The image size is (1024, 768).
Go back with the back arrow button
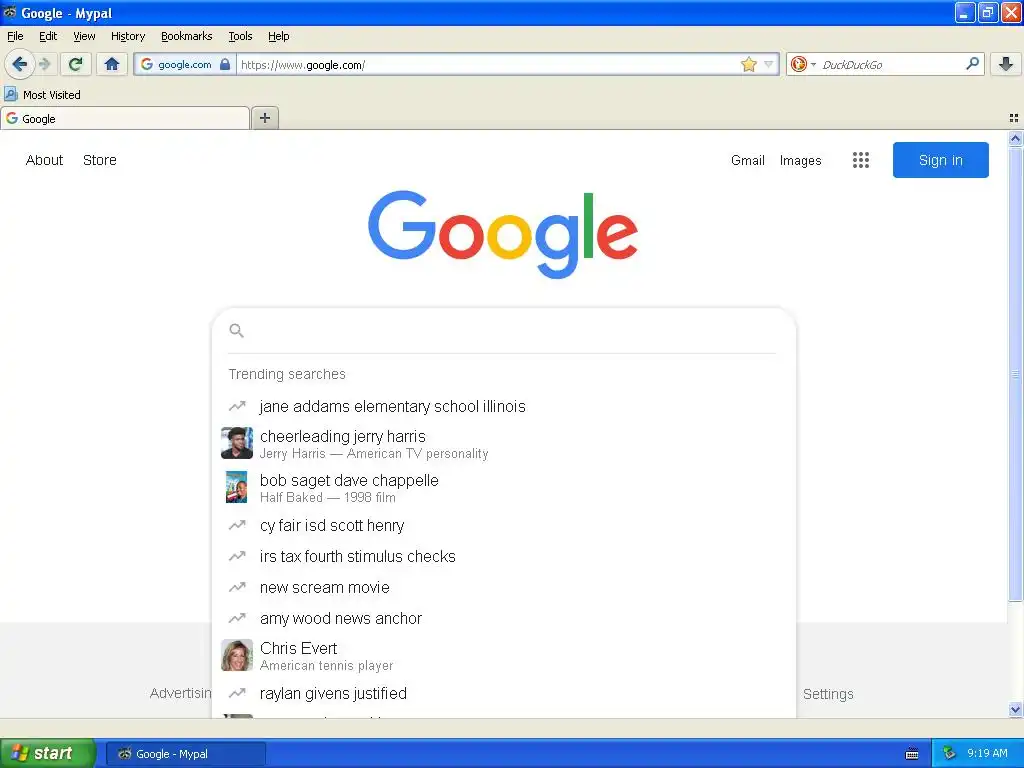coord(19,64)
